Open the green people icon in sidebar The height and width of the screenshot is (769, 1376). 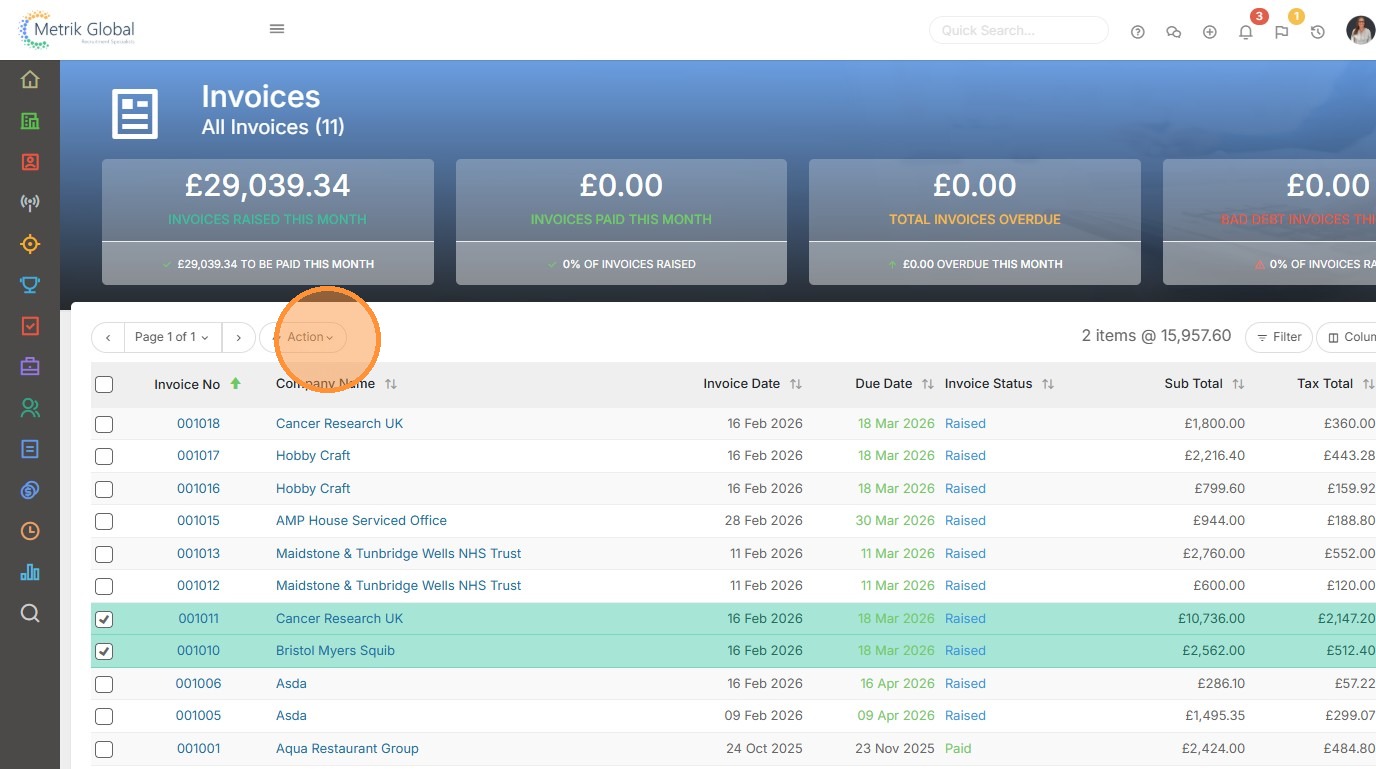pyautogui.click(x=30, y=408)
